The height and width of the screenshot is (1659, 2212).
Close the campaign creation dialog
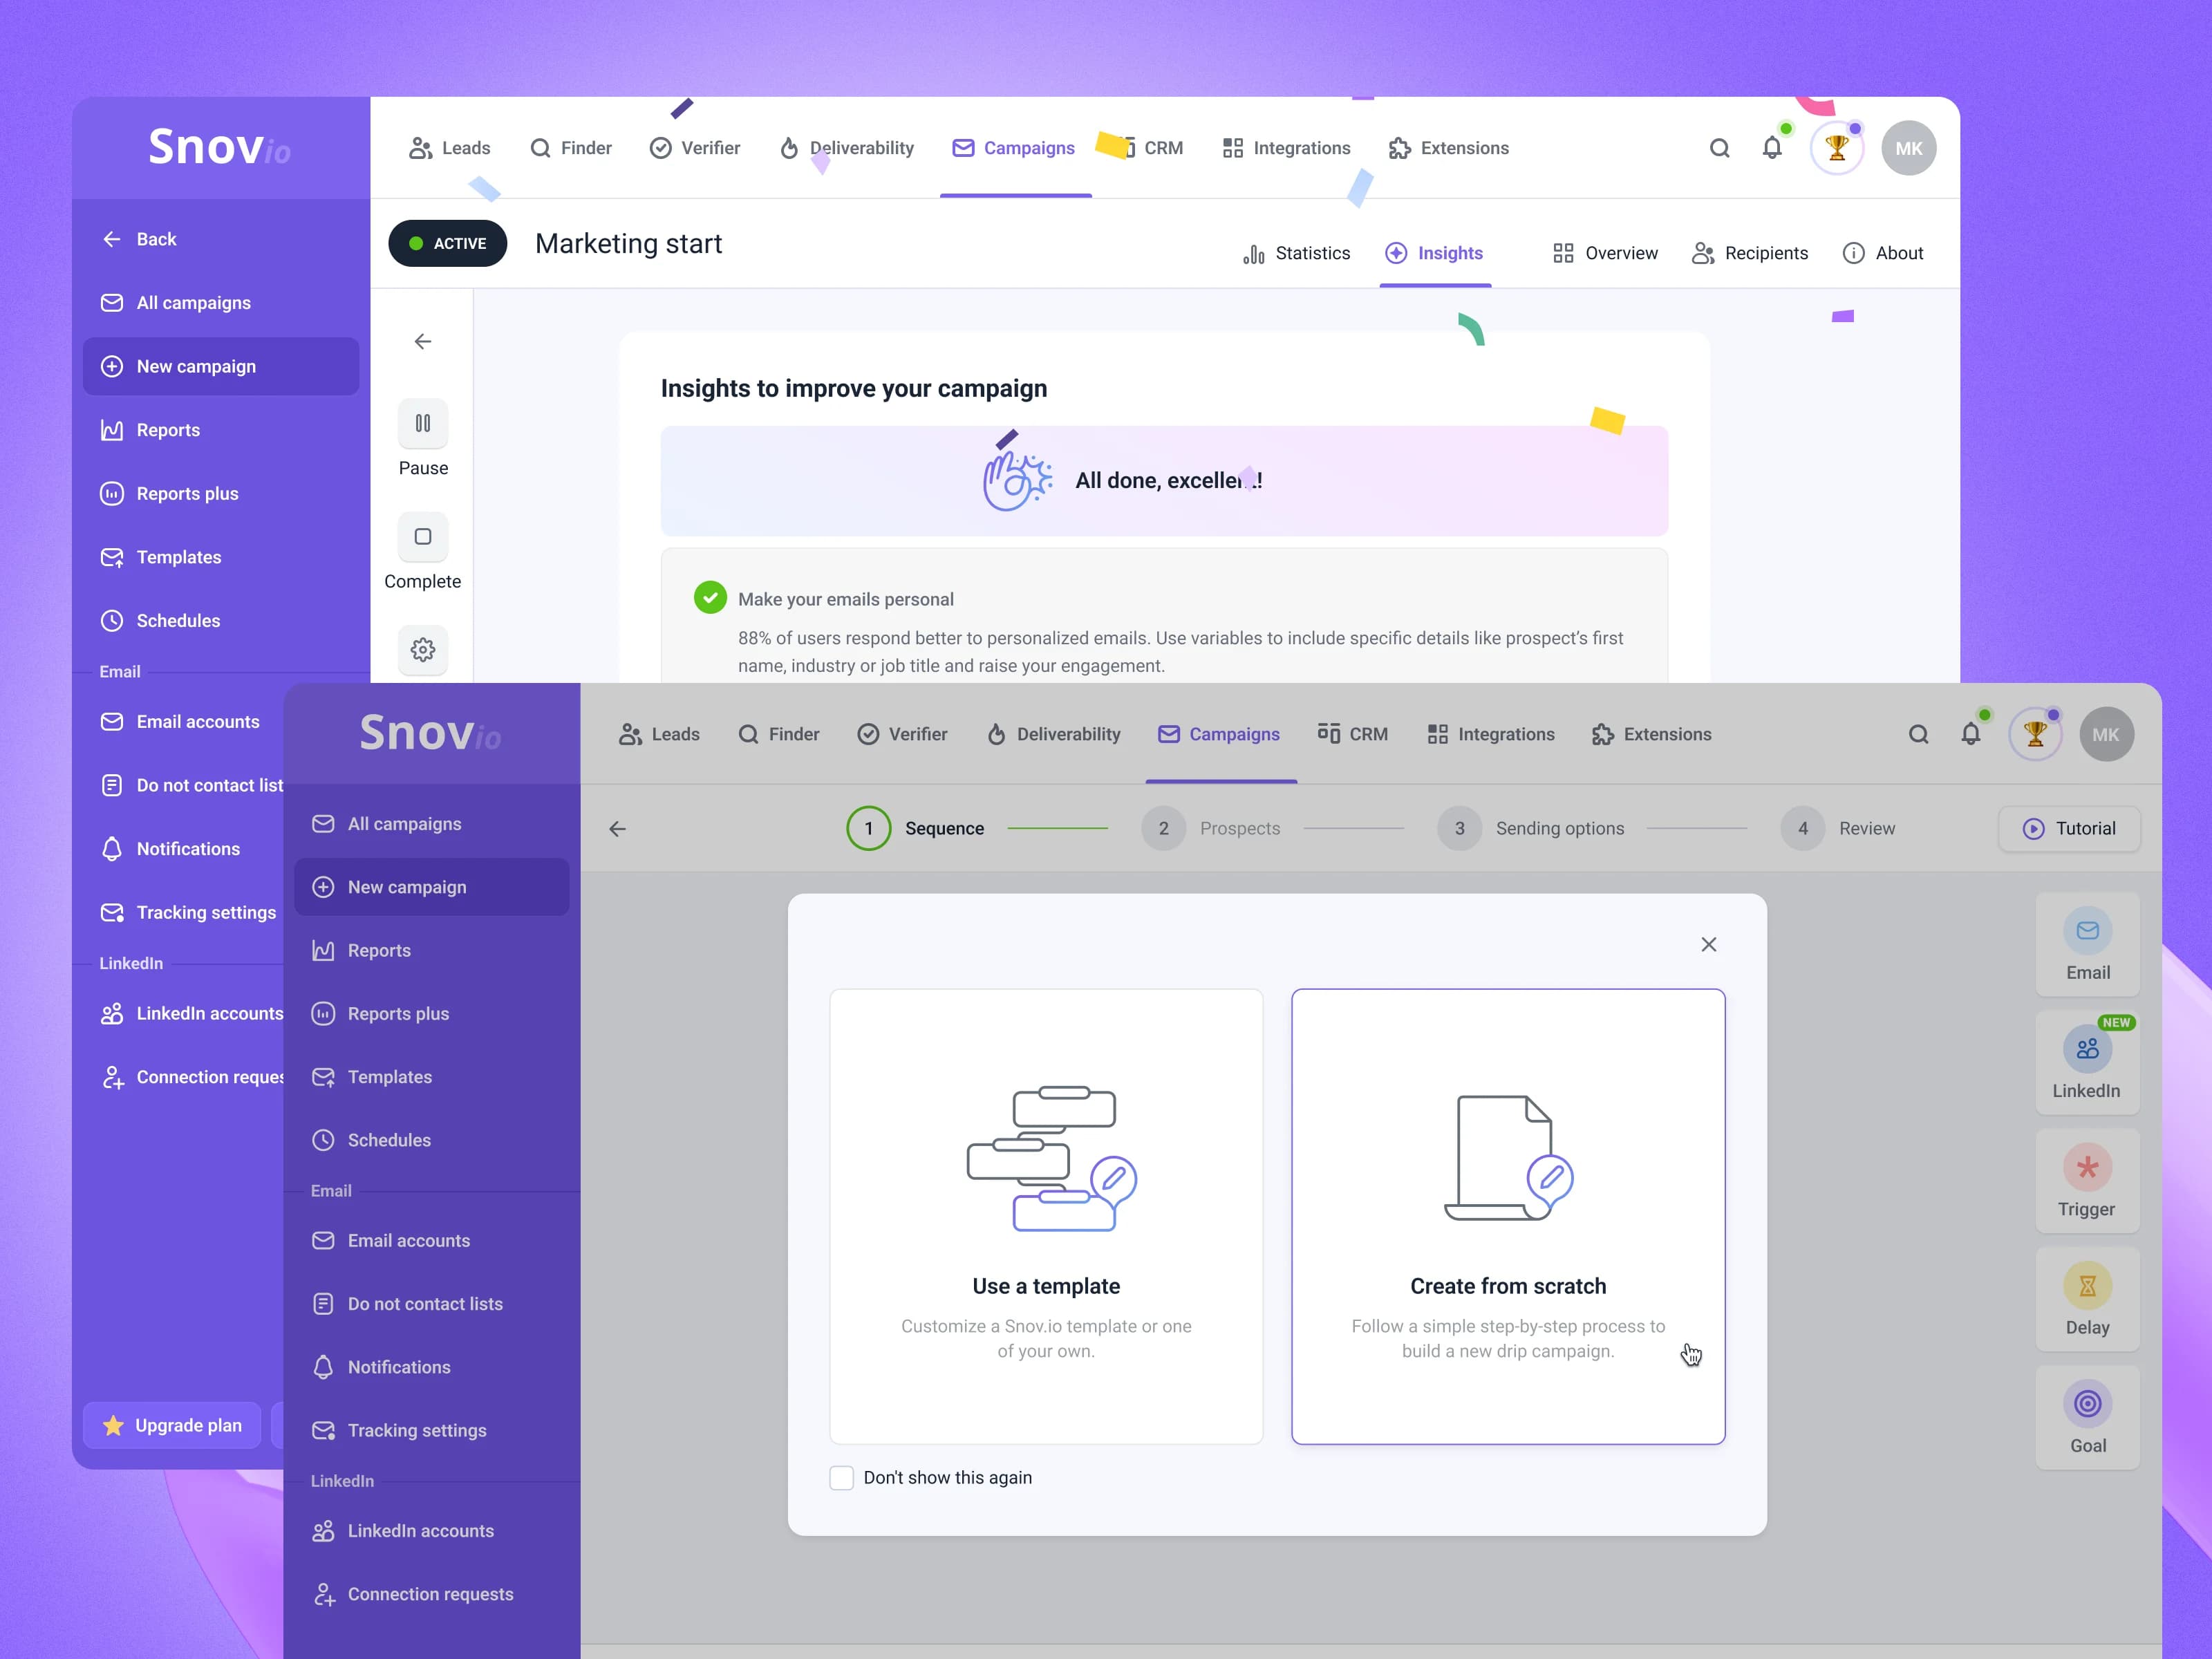[x=1708, y=944]
